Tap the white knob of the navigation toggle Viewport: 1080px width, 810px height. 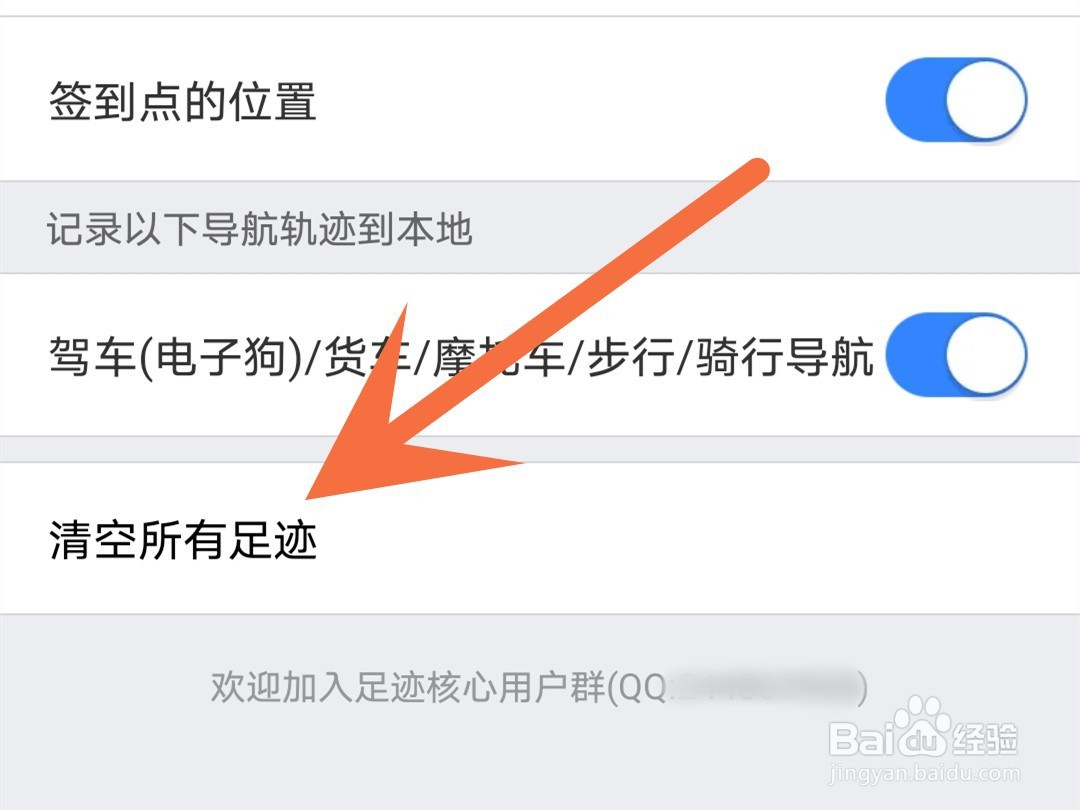click(x=986, y=355)
